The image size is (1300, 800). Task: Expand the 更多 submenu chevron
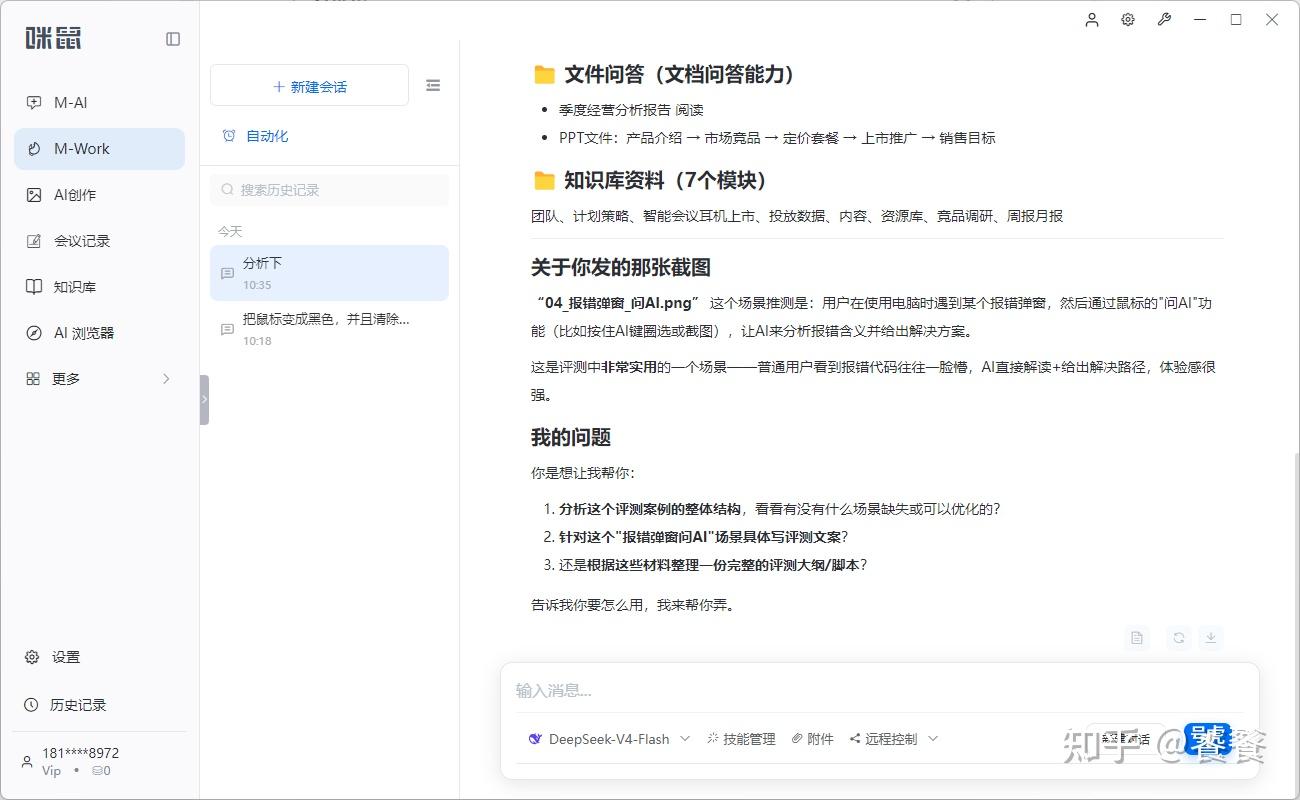(x=166, y=379)
